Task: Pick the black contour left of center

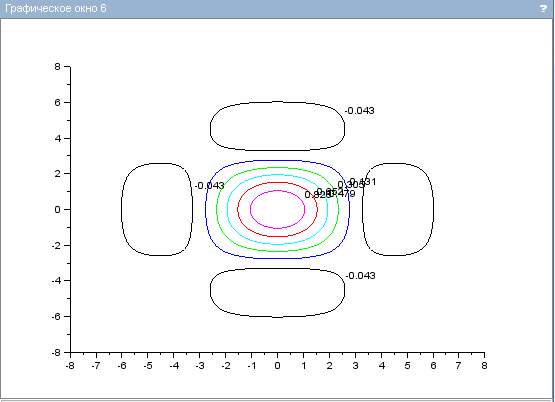Action: (x=157, y=209)
